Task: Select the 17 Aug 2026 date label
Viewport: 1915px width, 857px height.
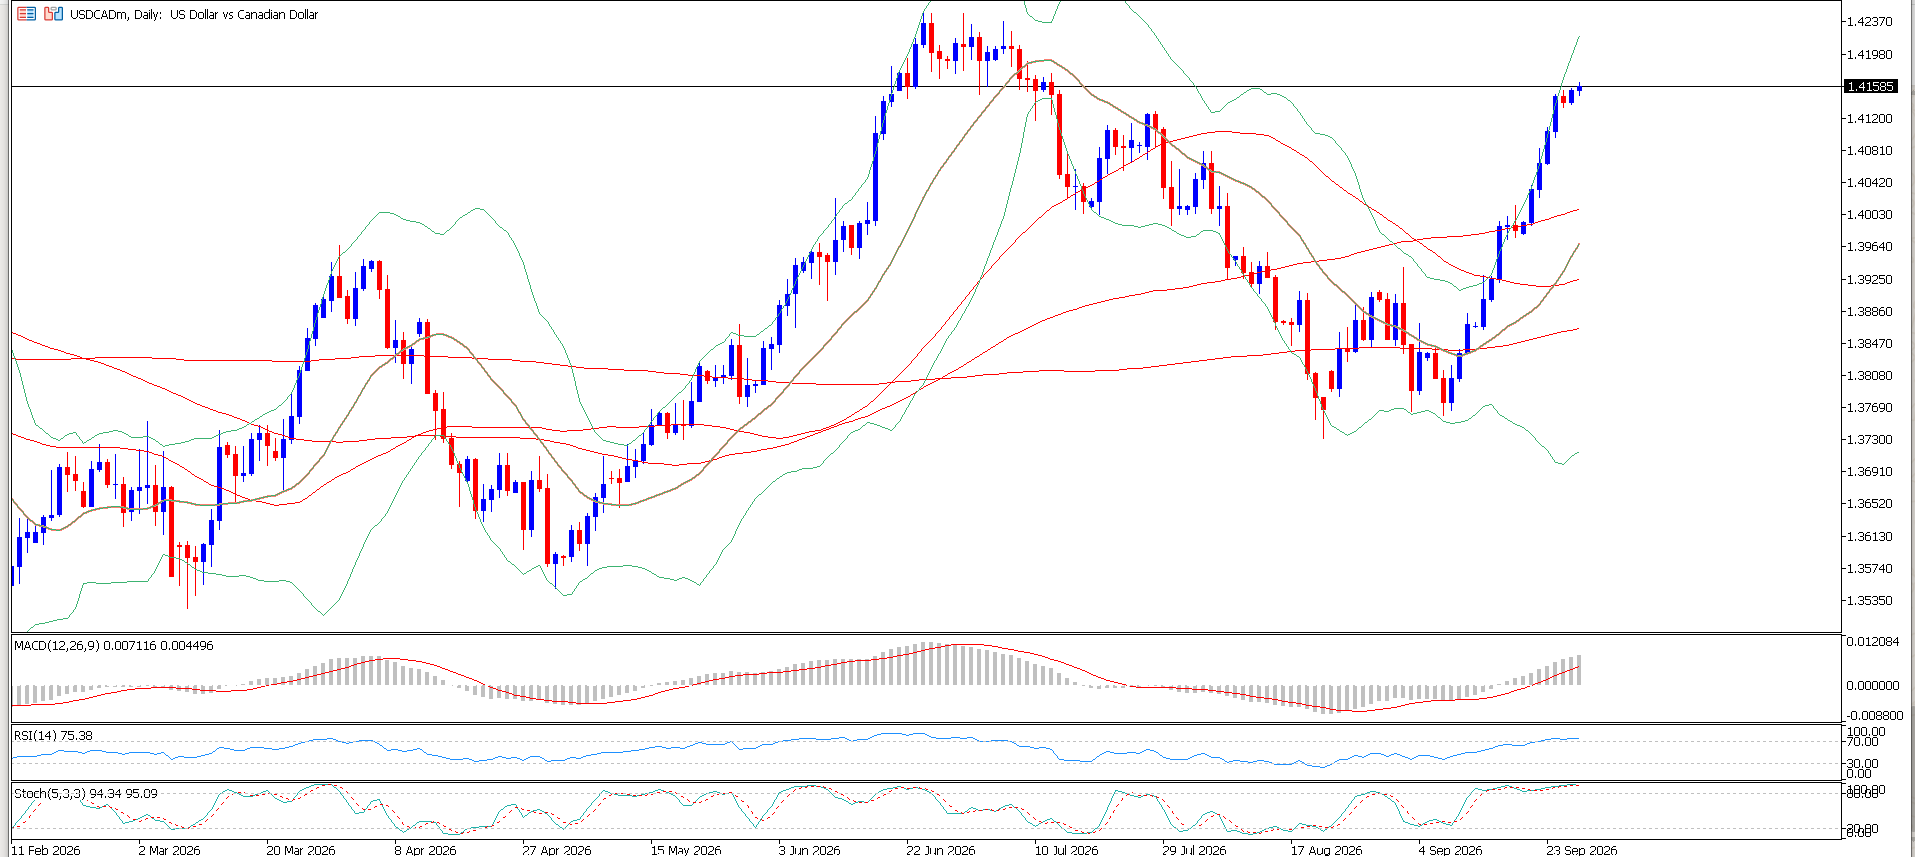Action: (x=1326, y=850)
